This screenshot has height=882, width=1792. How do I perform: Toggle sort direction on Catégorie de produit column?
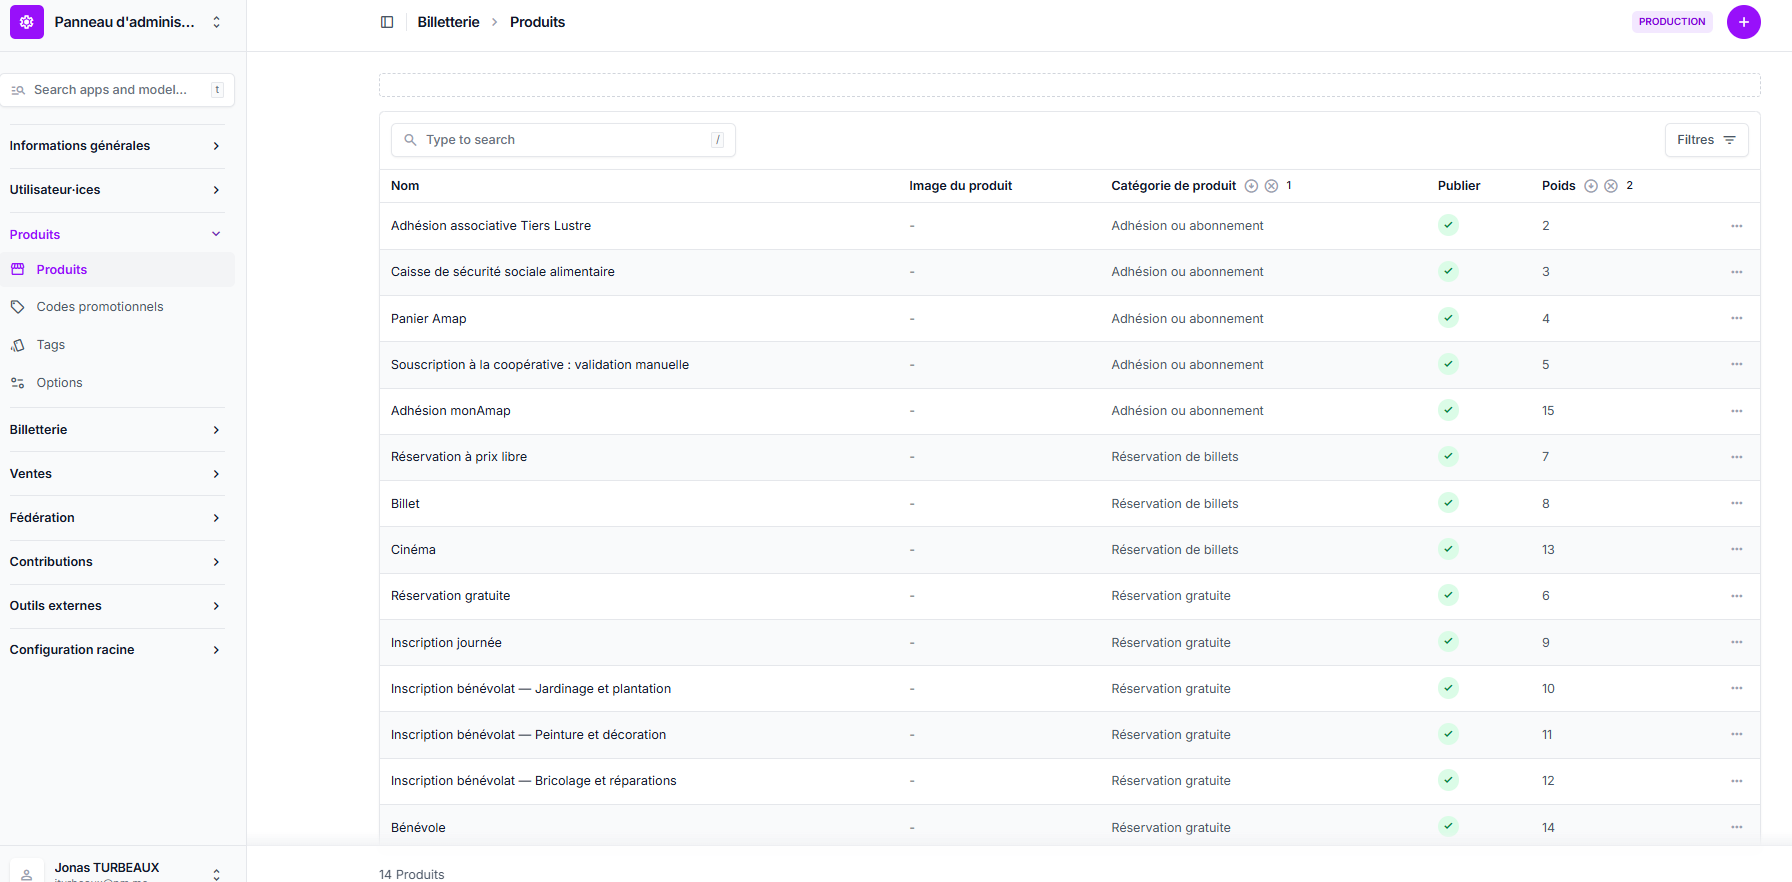[x=1251, y=186]
